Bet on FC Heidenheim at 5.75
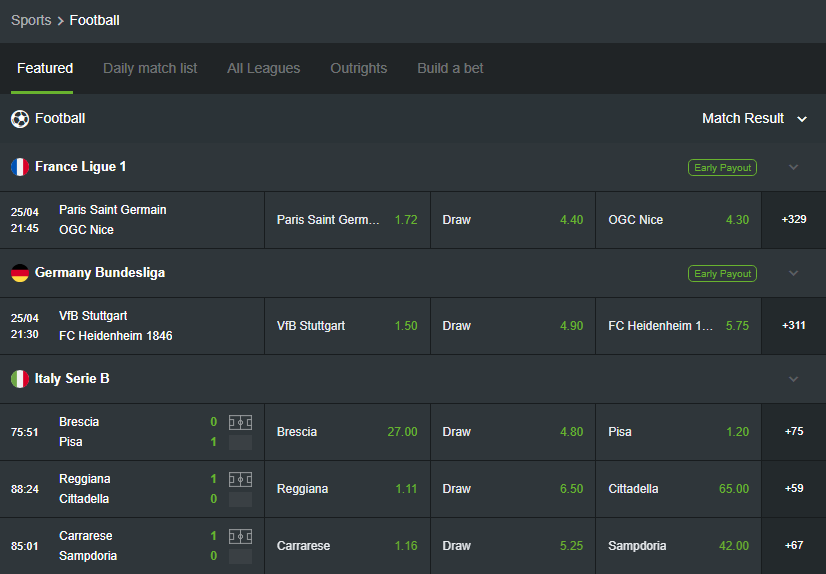This screenshot has height=574, width=826. coord(678,326)
